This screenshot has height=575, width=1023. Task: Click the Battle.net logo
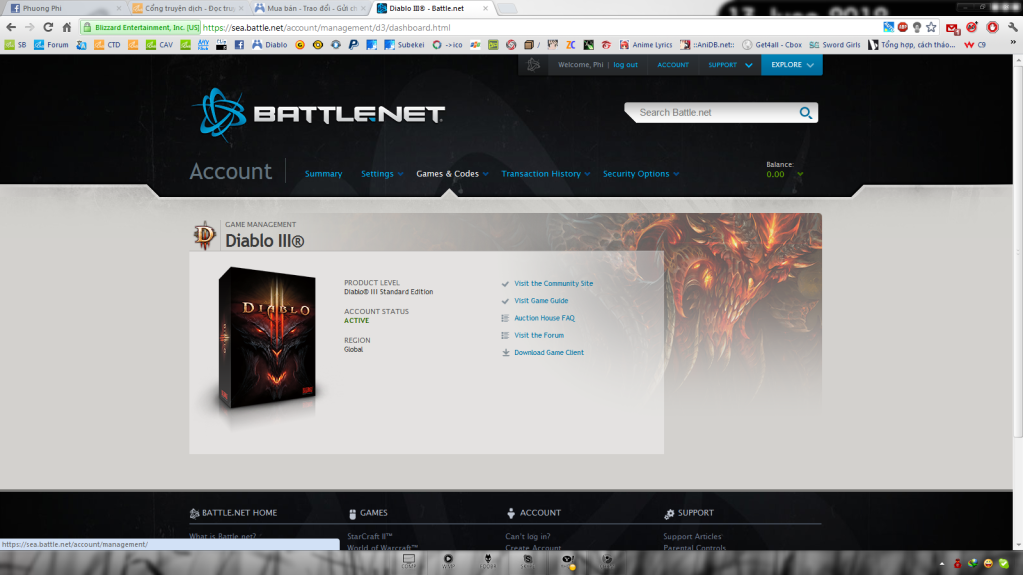pos(320,114)
